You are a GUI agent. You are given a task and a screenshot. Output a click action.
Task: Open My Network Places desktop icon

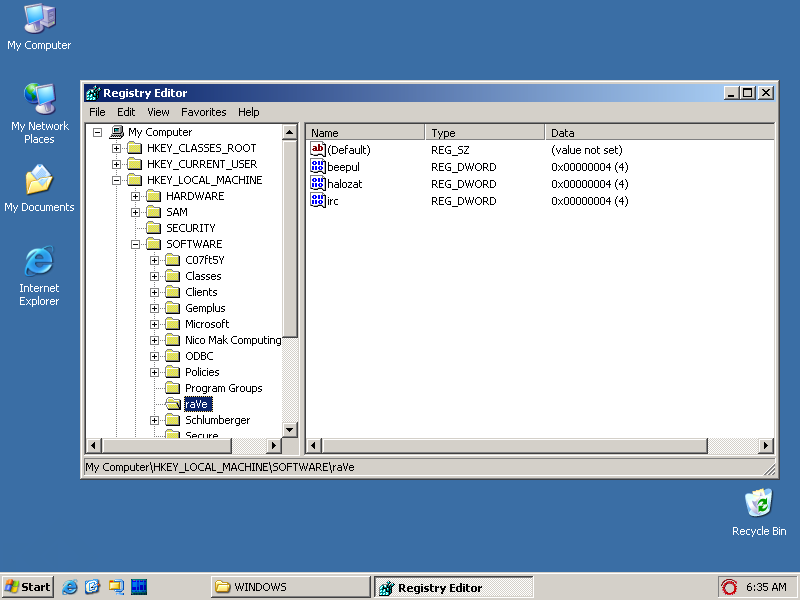[39, 113]
